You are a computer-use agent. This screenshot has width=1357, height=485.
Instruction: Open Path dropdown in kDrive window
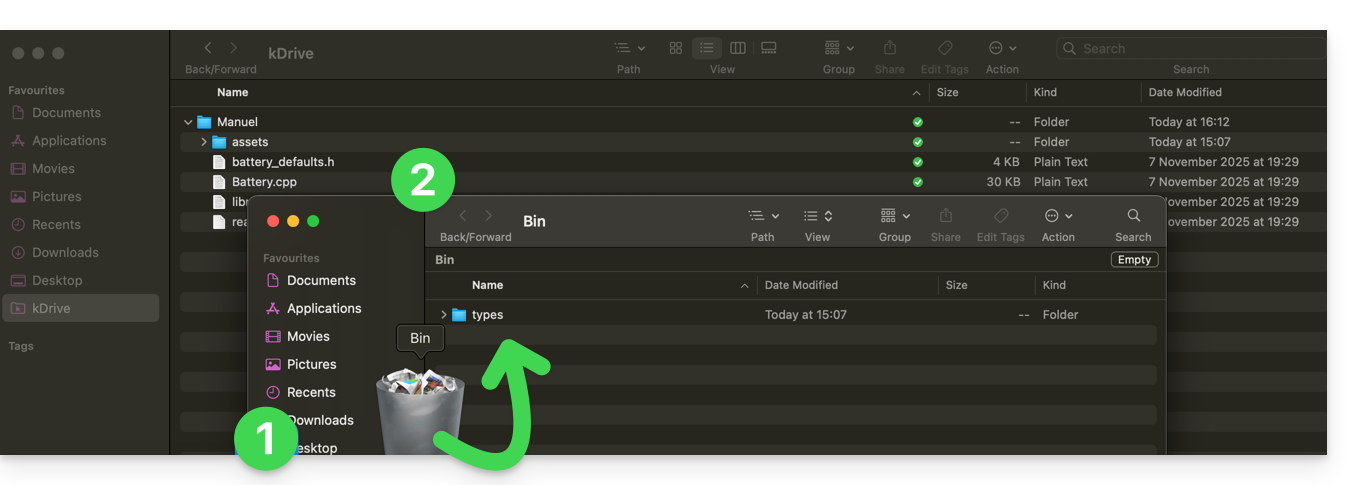tap(629, 48)
